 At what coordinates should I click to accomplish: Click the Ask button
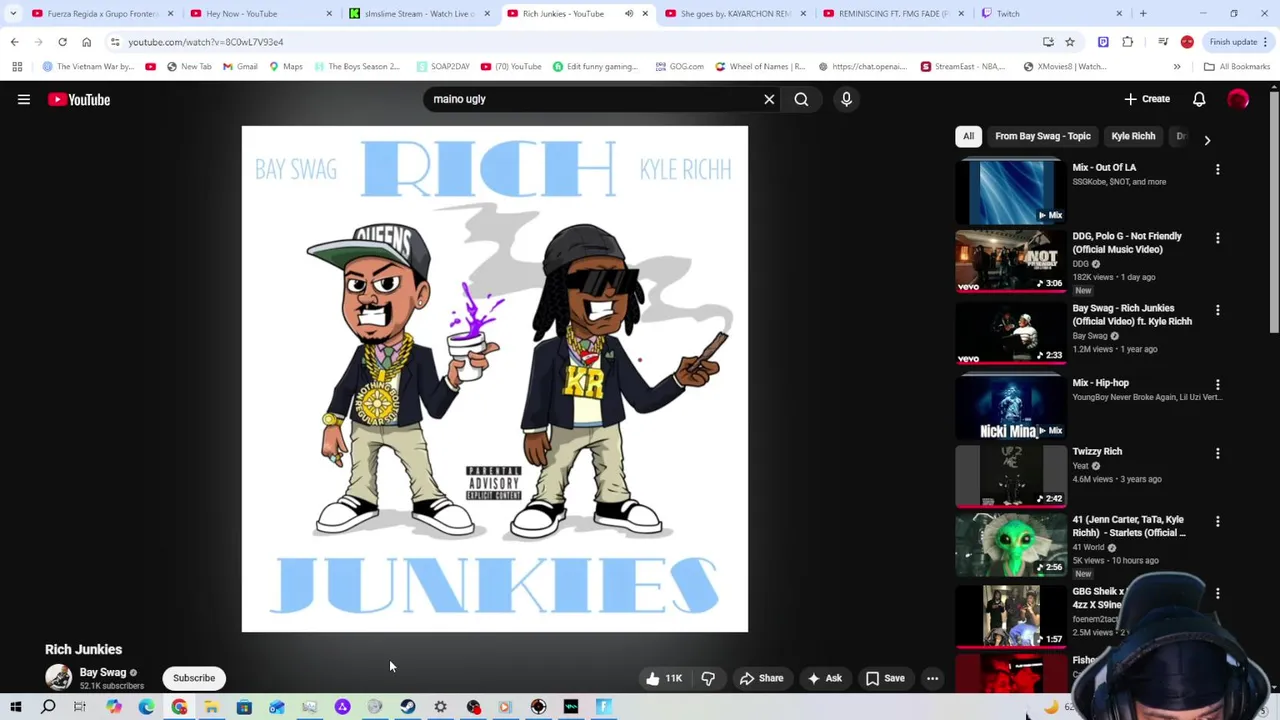(825, 678)
